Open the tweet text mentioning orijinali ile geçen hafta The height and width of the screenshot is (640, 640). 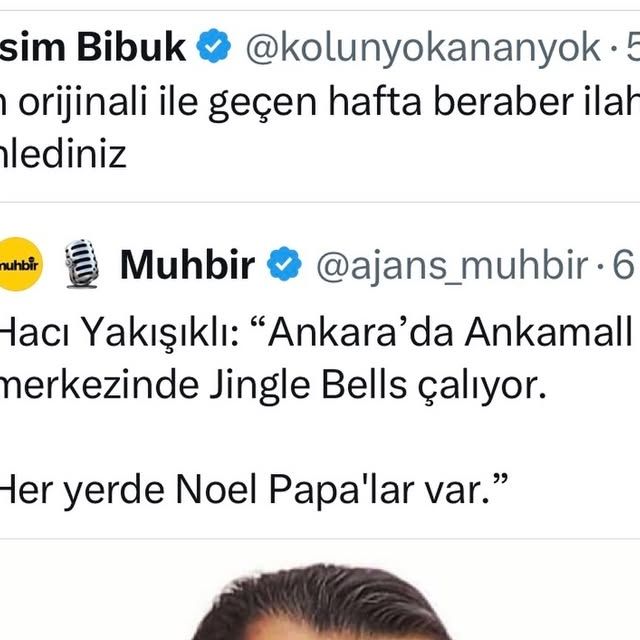click(320, 129)
